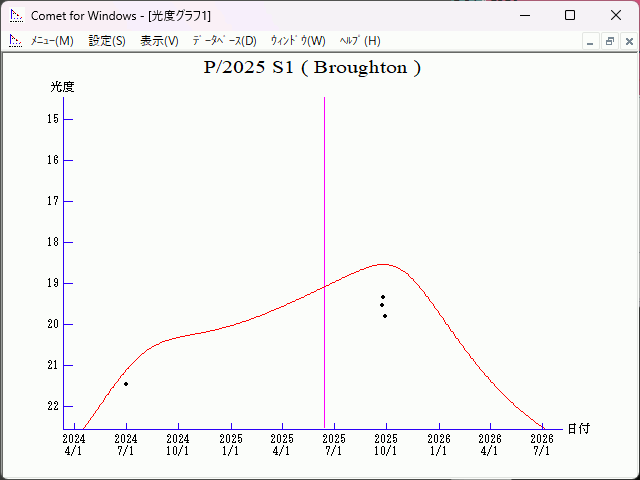This screenshot has width=640, height=480.
Task: Minimize the inner graph window
Action: pos(590,41)
